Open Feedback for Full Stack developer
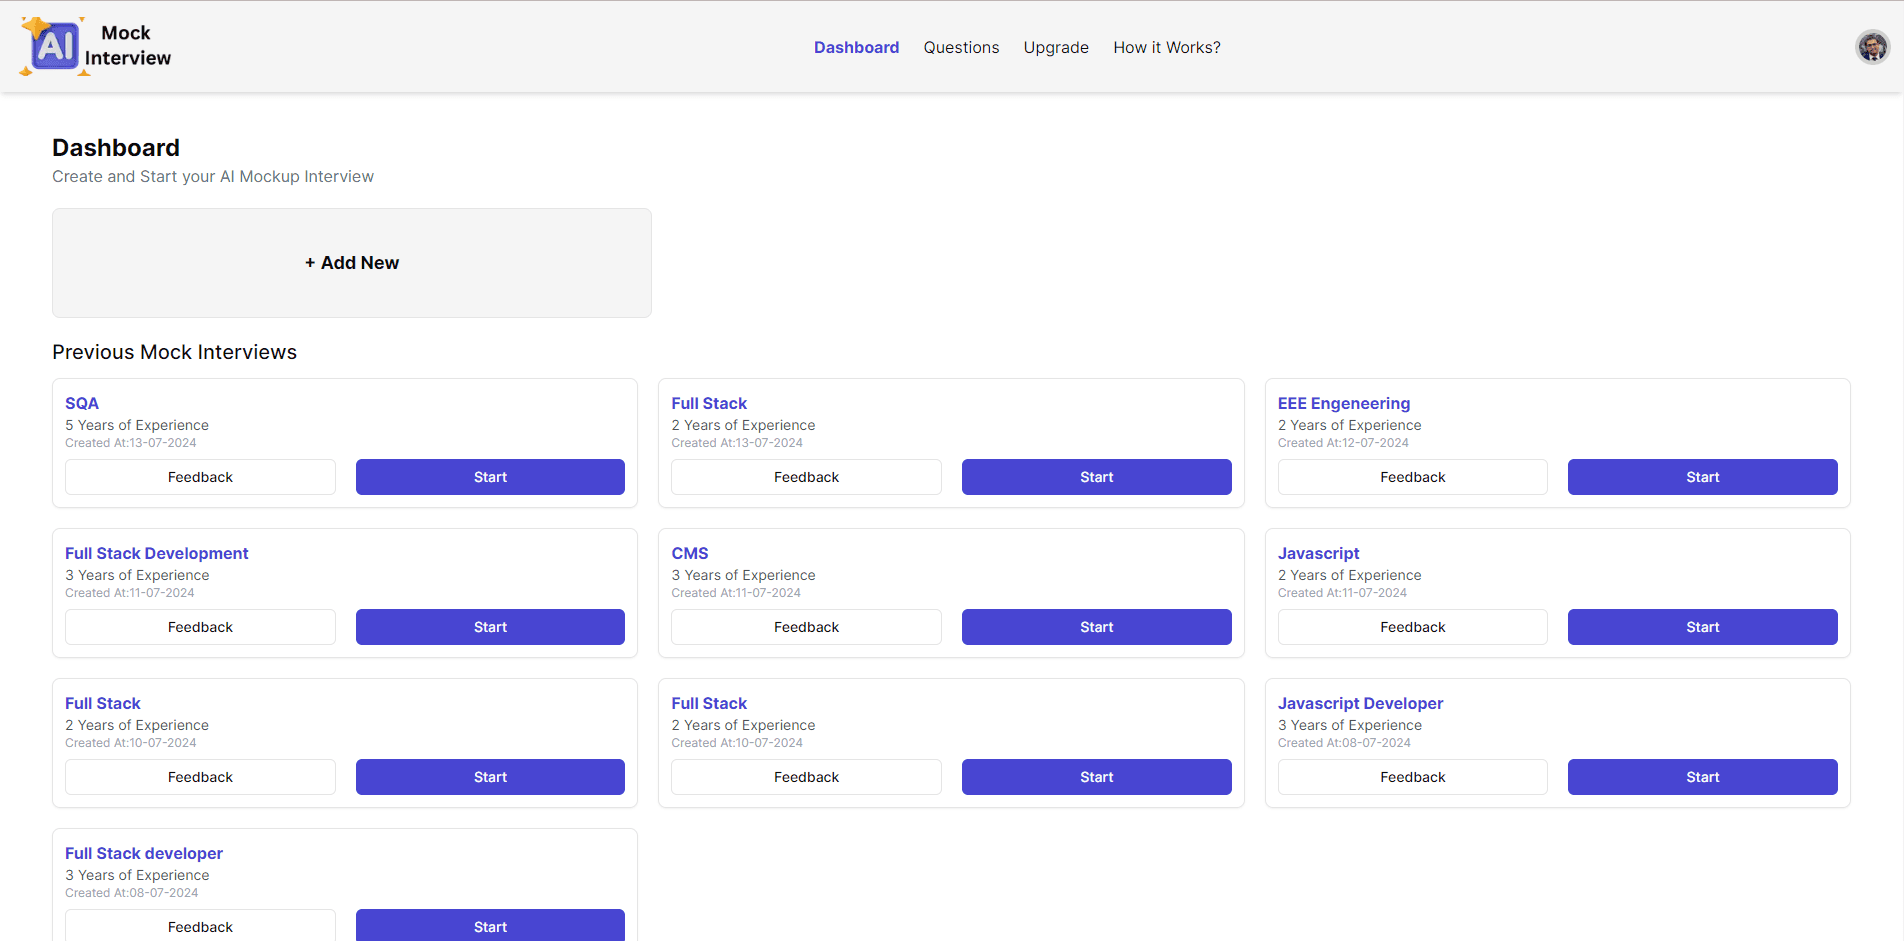 coord(200,927)
